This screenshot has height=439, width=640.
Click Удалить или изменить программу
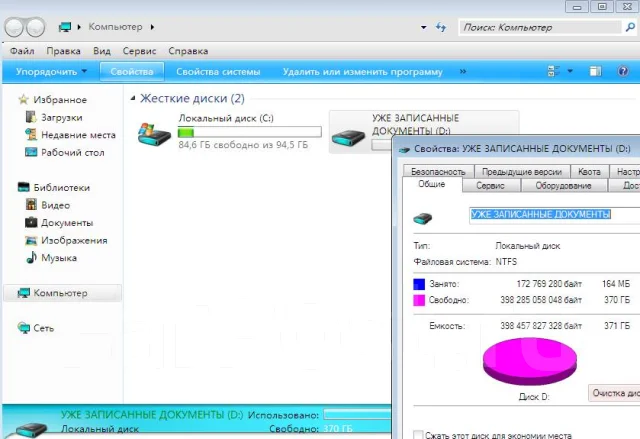pyautogui.click(x=362, y=72)
